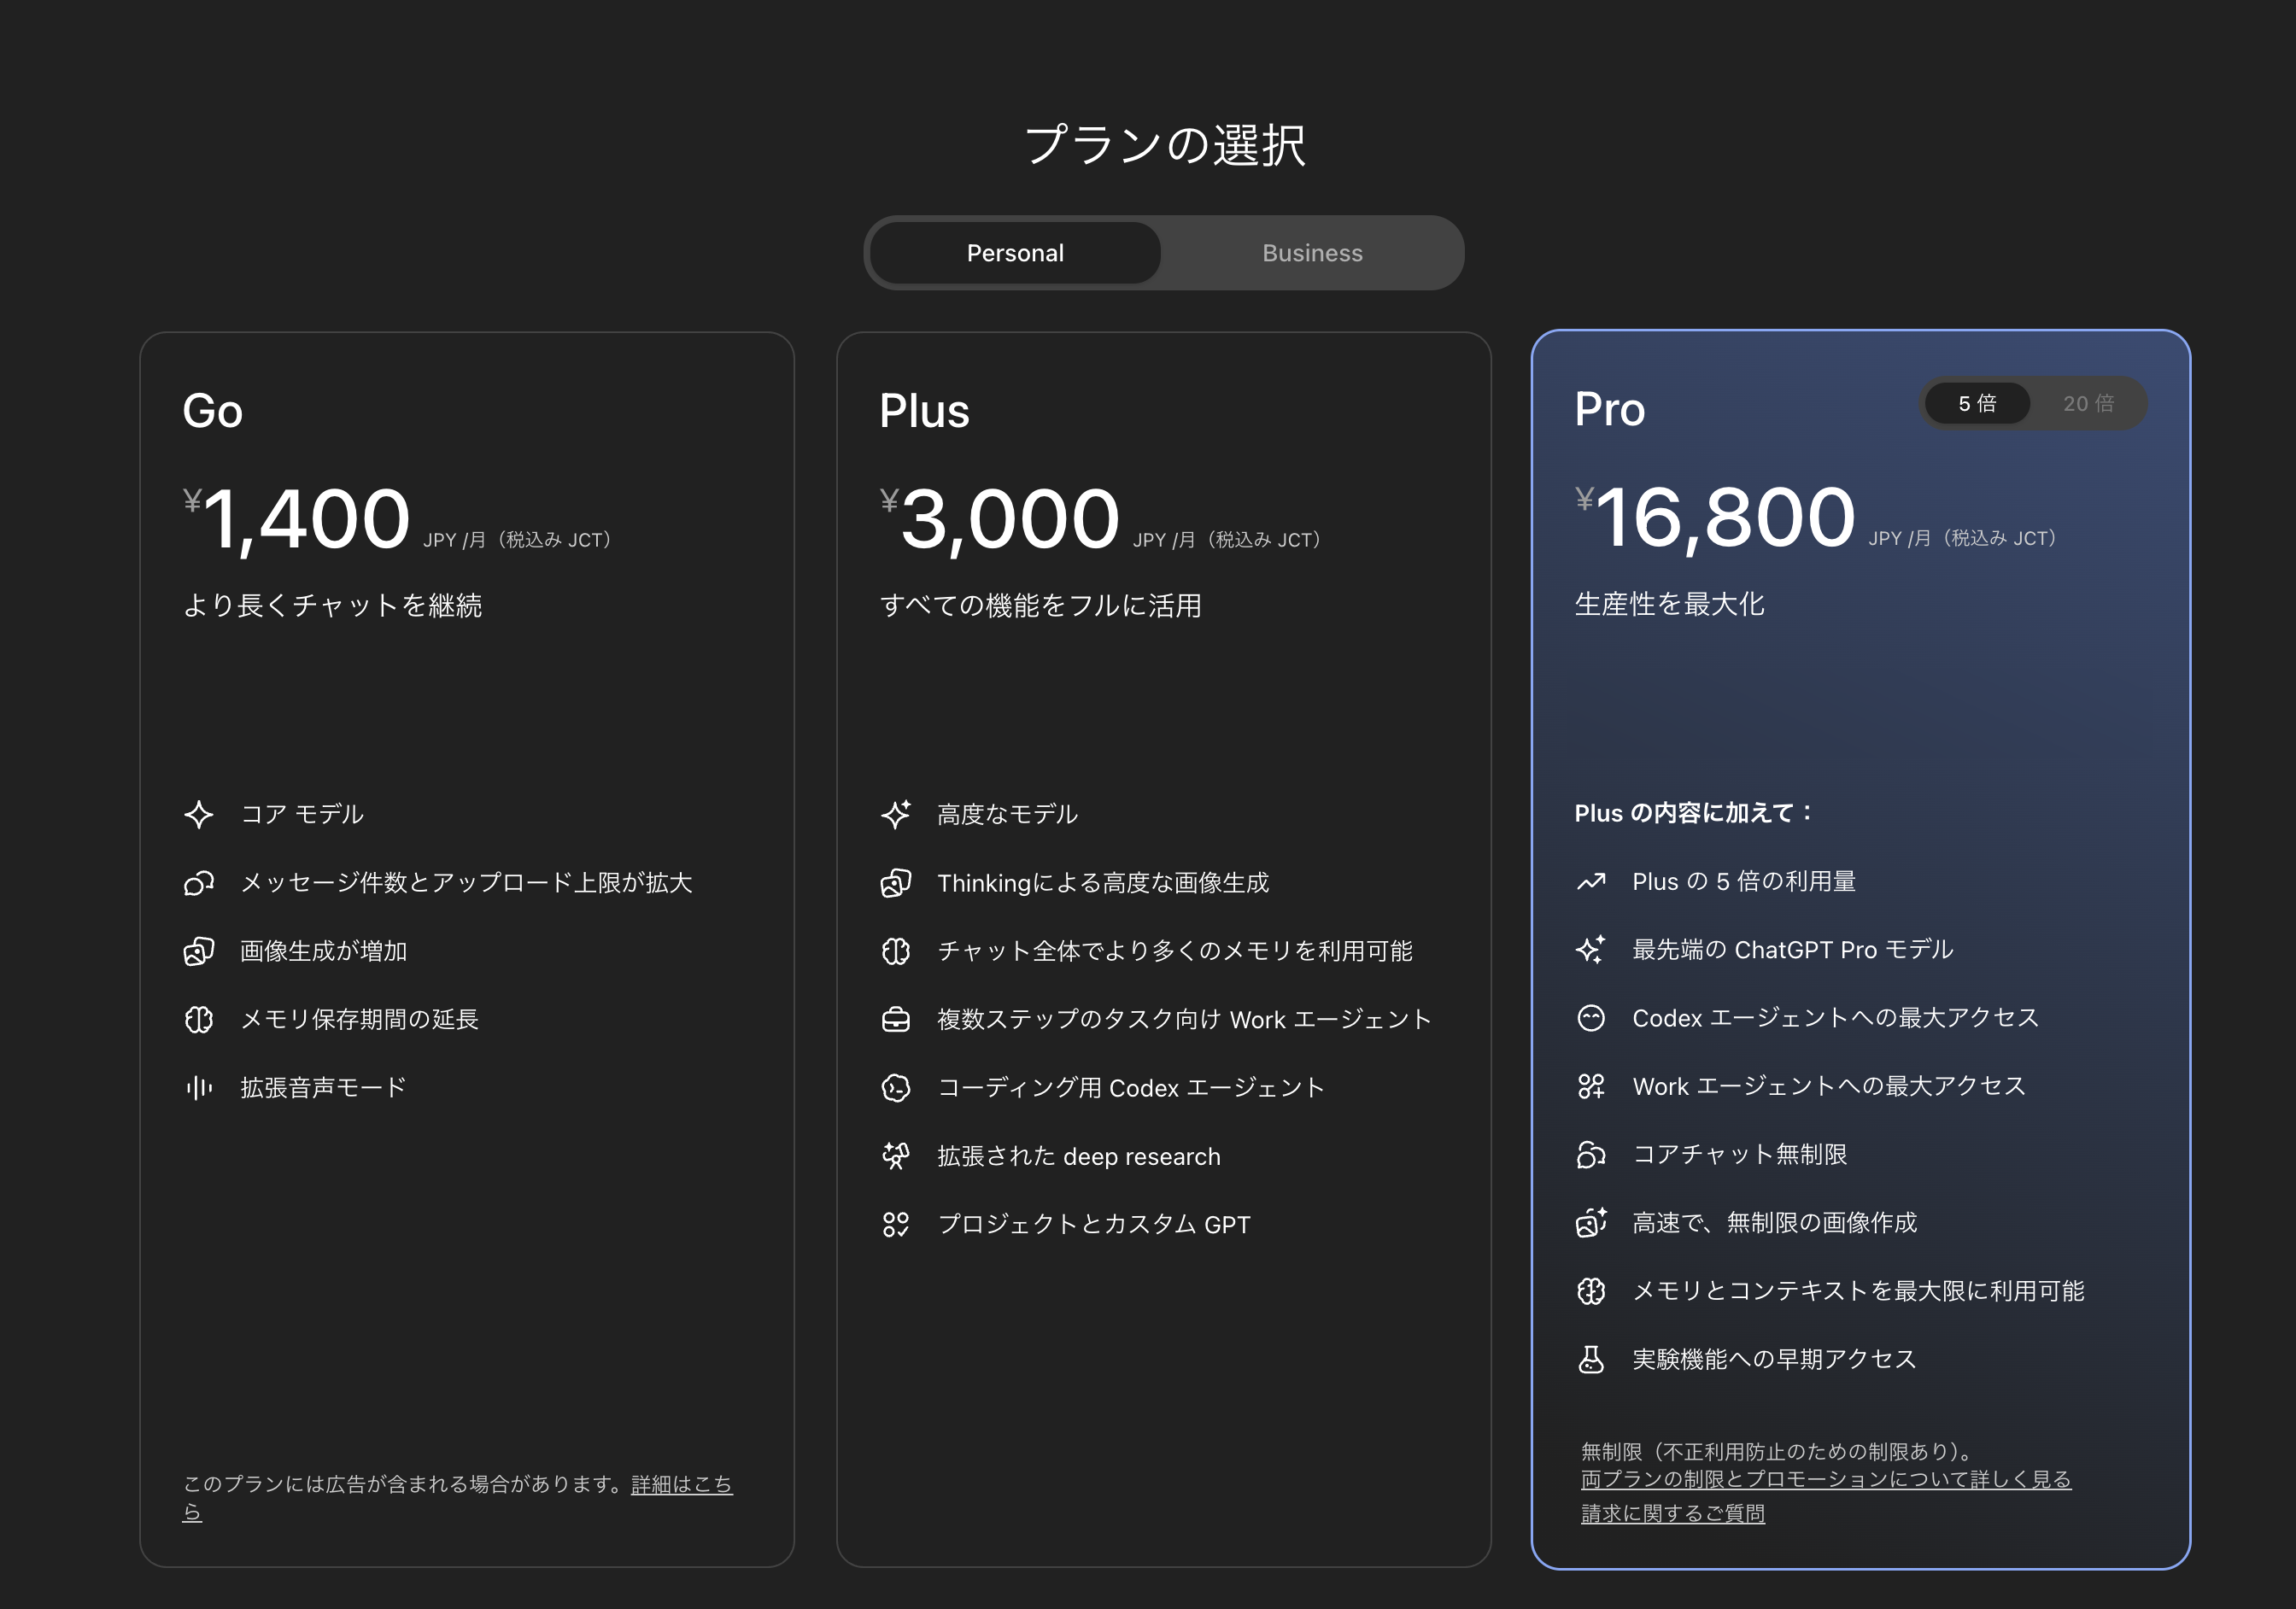Open the 詳細はこちら ads info link
Viewport: 2296px width, 1609px height.
click(682, 1484)
